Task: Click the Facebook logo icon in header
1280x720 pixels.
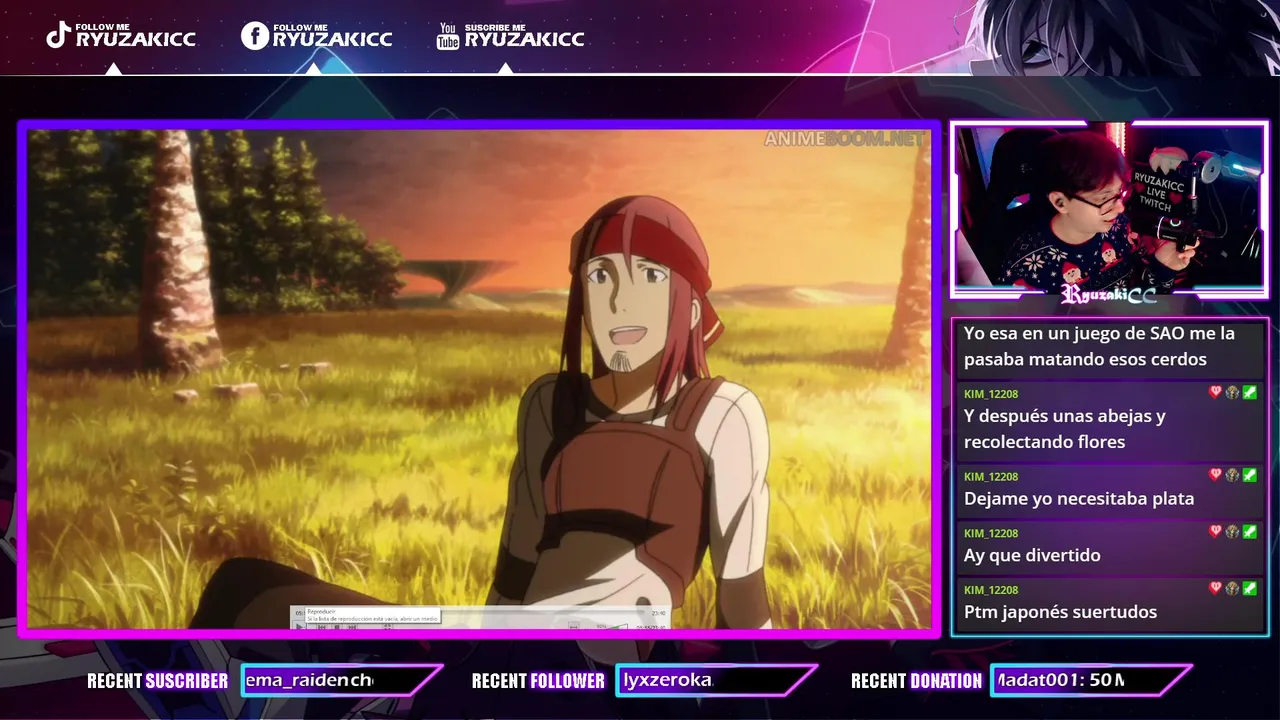Action: 255,35
